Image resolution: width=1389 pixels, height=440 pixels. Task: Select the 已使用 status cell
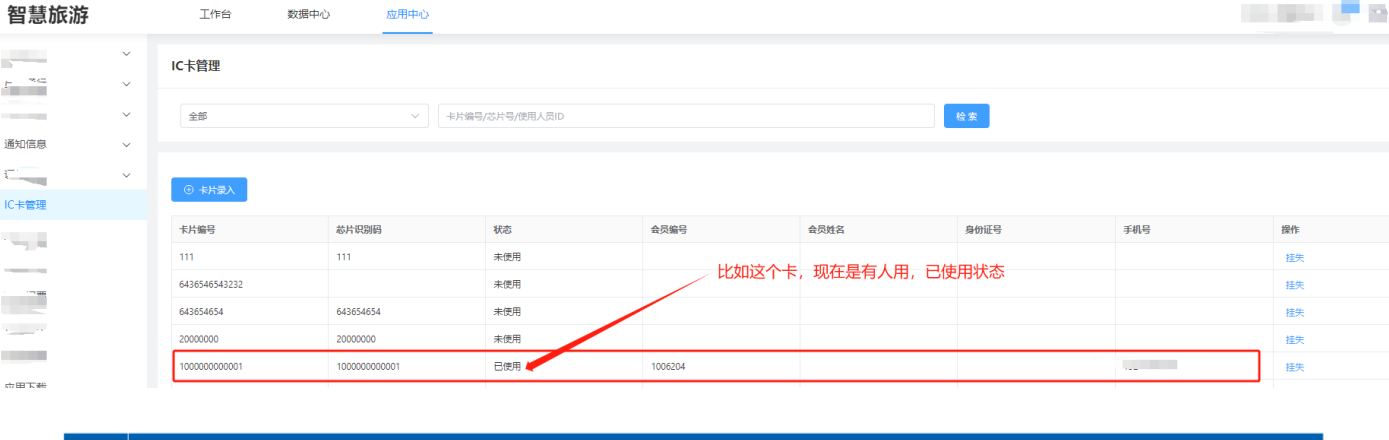[507, 367]
